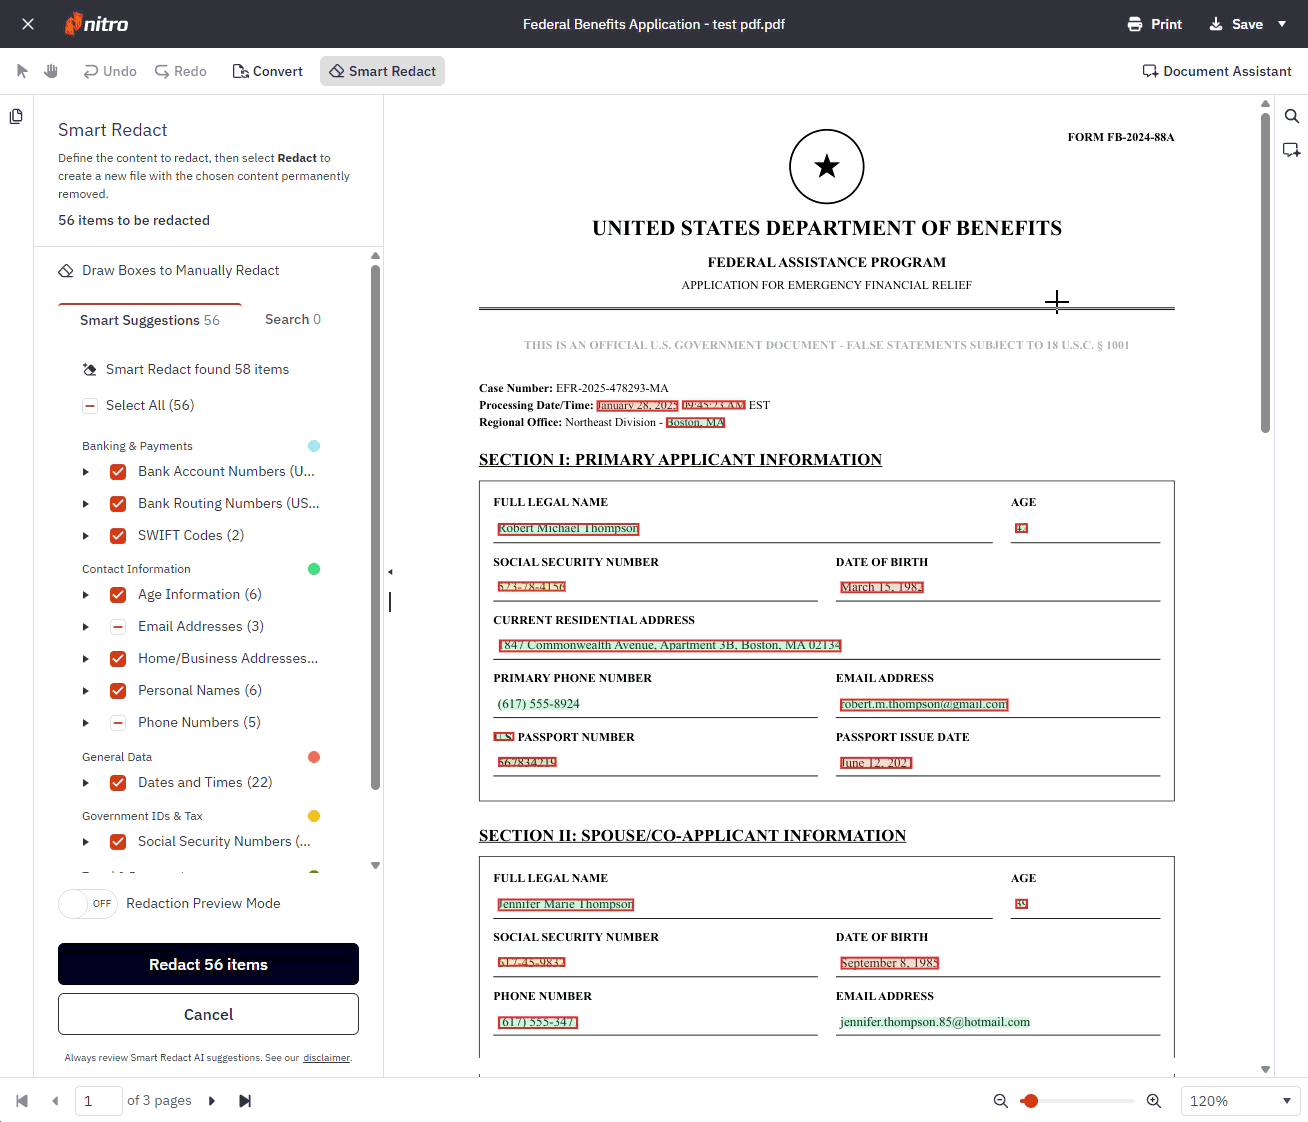Switch to the Search tab
The image size is (1308, 1122).
(x=292, y=320)
